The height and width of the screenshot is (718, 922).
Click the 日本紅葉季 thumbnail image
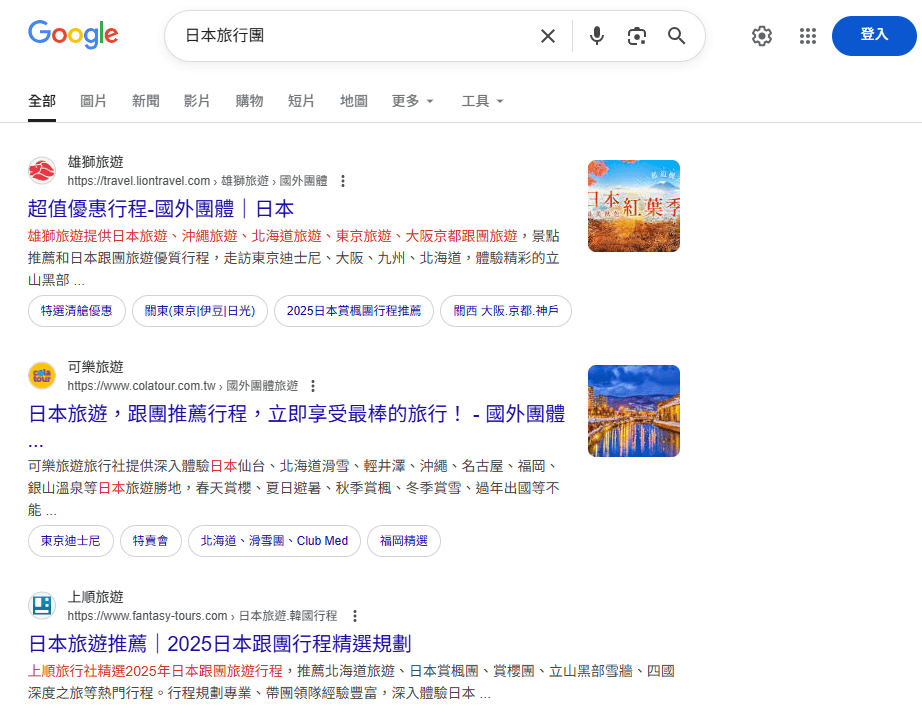pos(633,206)
